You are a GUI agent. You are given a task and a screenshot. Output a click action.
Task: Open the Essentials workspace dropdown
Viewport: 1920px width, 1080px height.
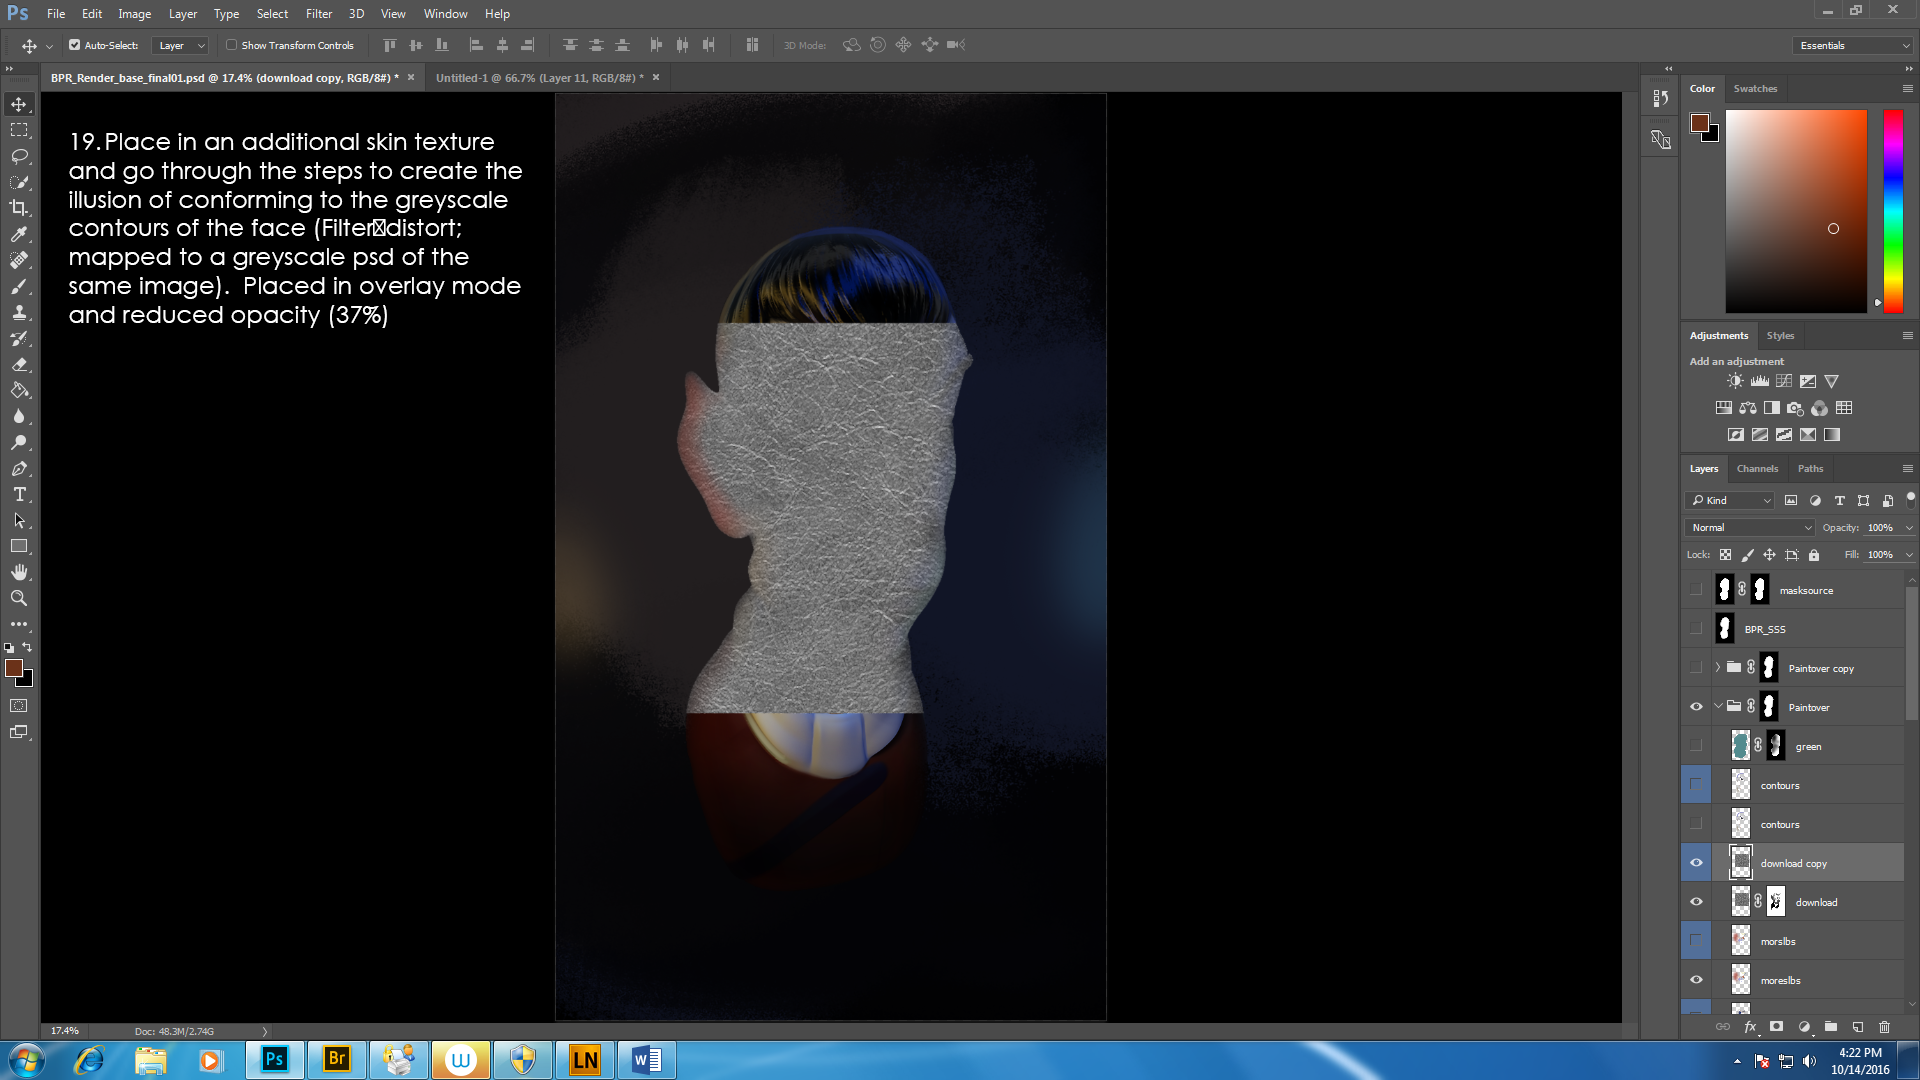coord(1854,45)
